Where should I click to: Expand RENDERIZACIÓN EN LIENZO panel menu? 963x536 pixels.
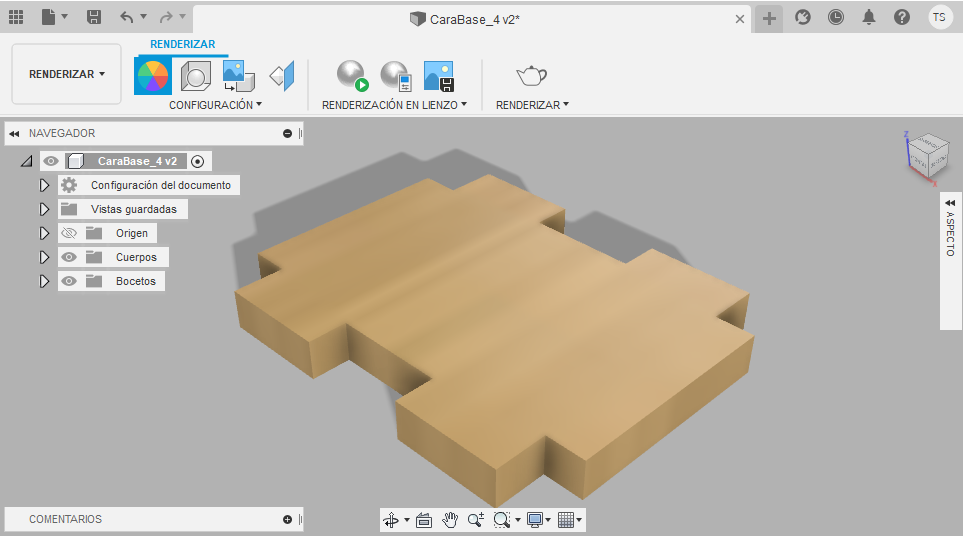(x=394, y=105)
